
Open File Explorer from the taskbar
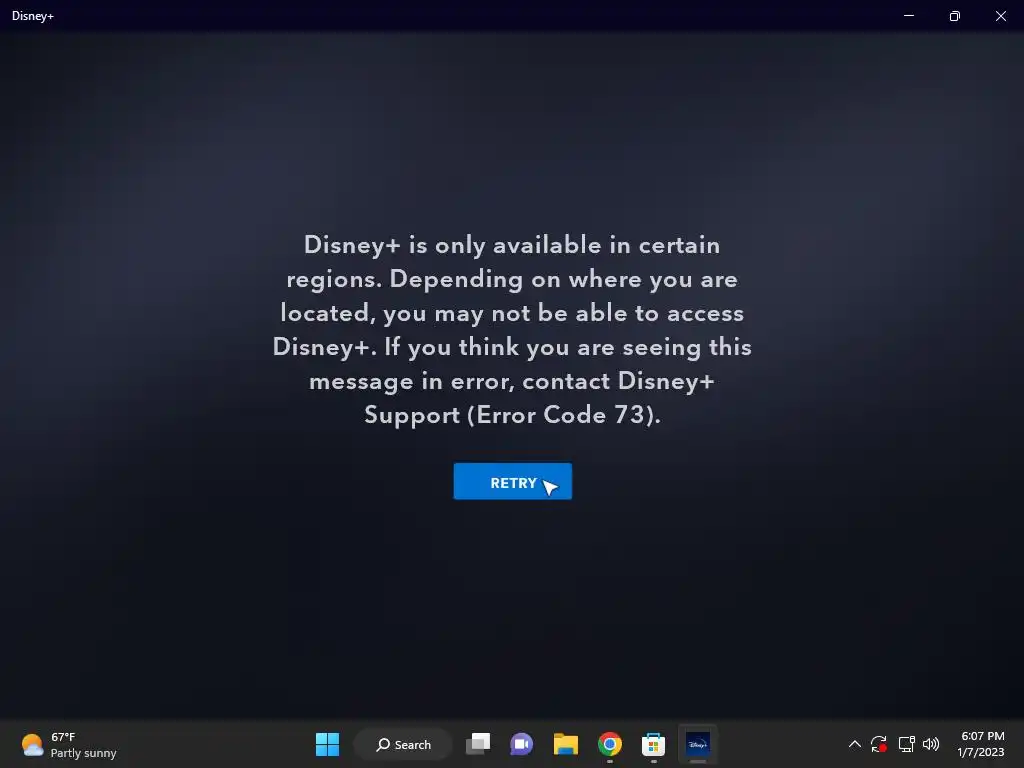(566, 744)
